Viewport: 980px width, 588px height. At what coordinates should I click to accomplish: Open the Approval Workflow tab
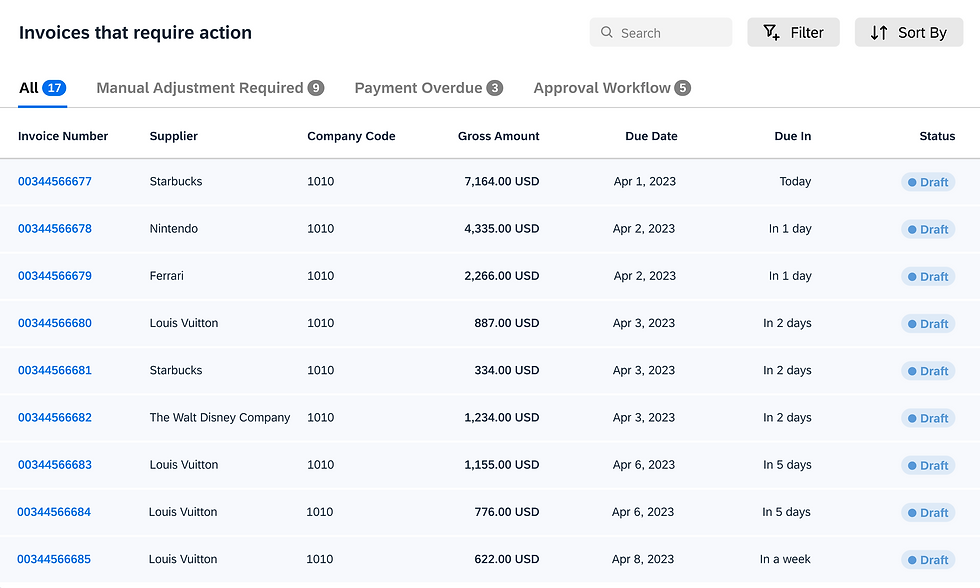pos(612,88)
